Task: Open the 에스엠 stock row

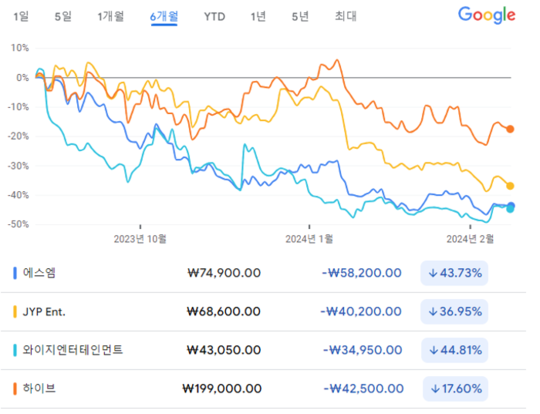Action: (263, 273)
